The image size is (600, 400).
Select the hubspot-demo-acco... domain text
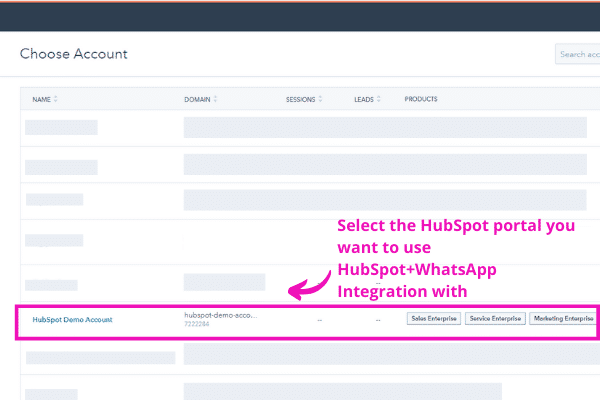click(x=221, y=315)
